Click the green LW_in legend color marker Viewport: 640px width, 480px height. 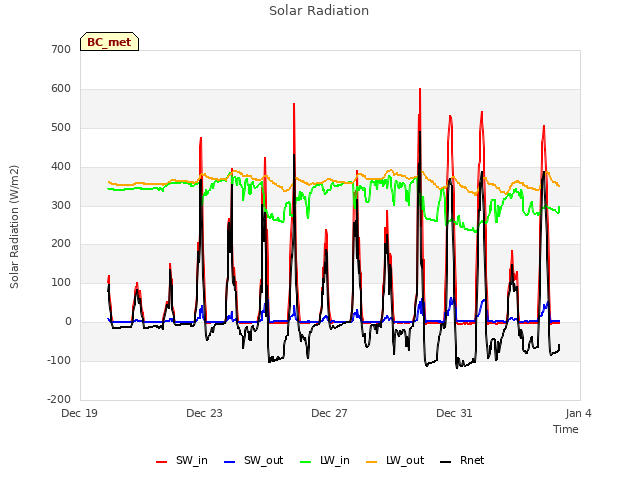tap(306, 462)
